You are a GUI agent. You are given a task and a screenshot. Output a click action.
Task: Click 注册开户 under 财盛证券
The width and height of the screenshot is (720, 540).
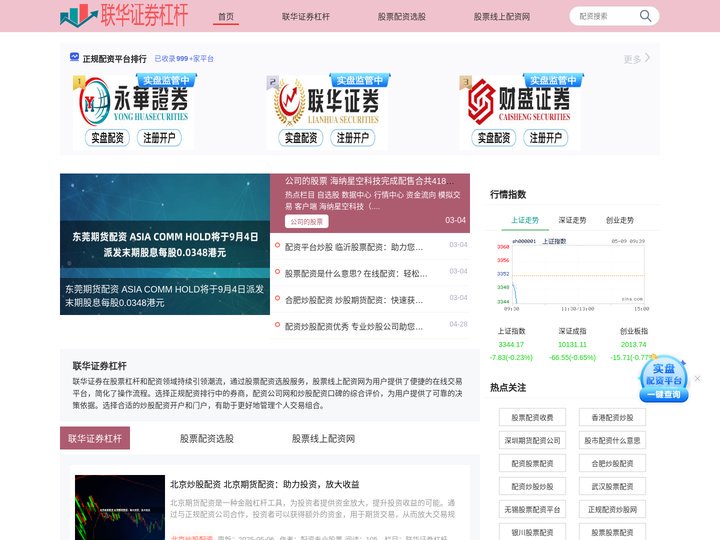tap(546, 138)
